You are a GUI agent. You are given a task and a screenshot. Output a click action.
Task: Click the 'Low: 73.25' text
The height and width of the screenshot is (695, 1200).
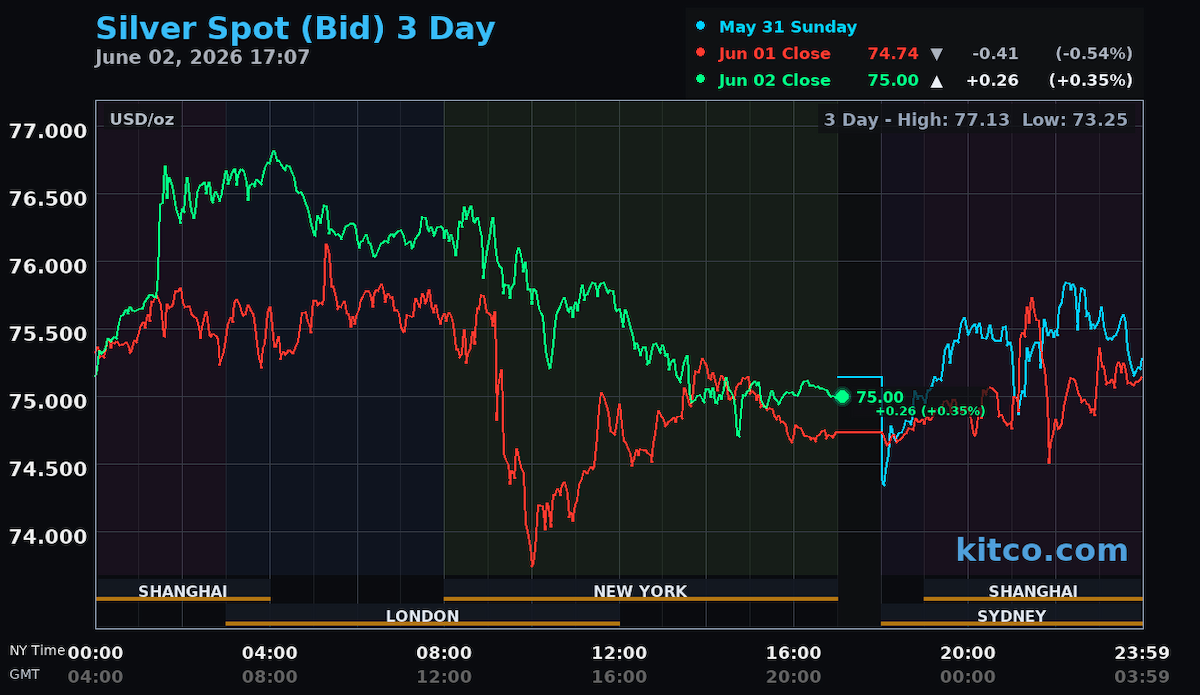[1075, 120]
